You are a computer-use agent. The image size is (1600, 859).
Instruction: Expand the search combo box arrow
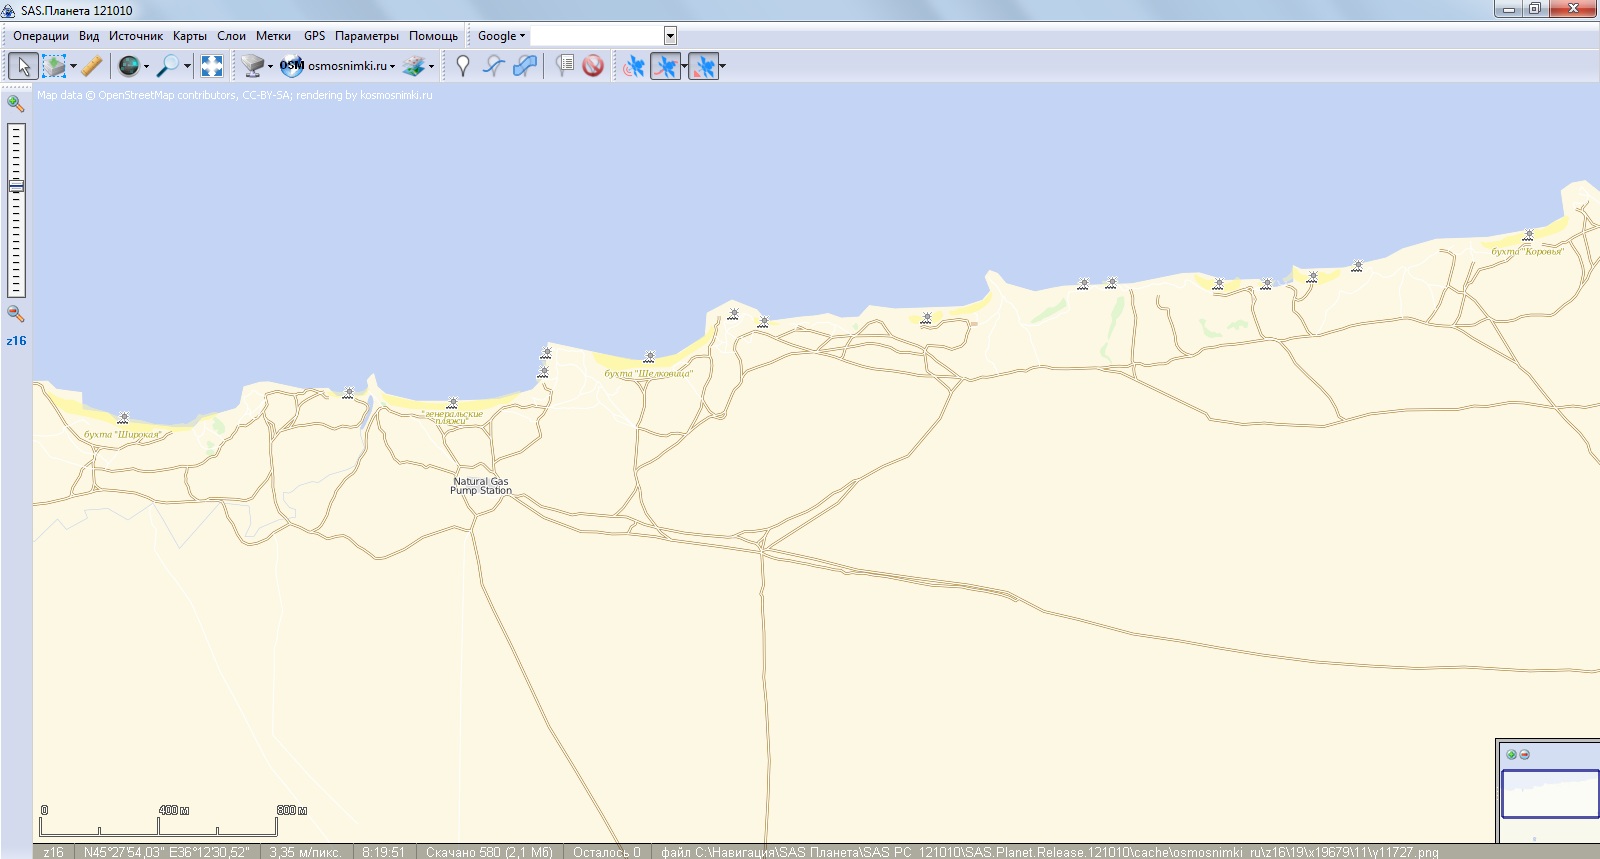point(670,36)
